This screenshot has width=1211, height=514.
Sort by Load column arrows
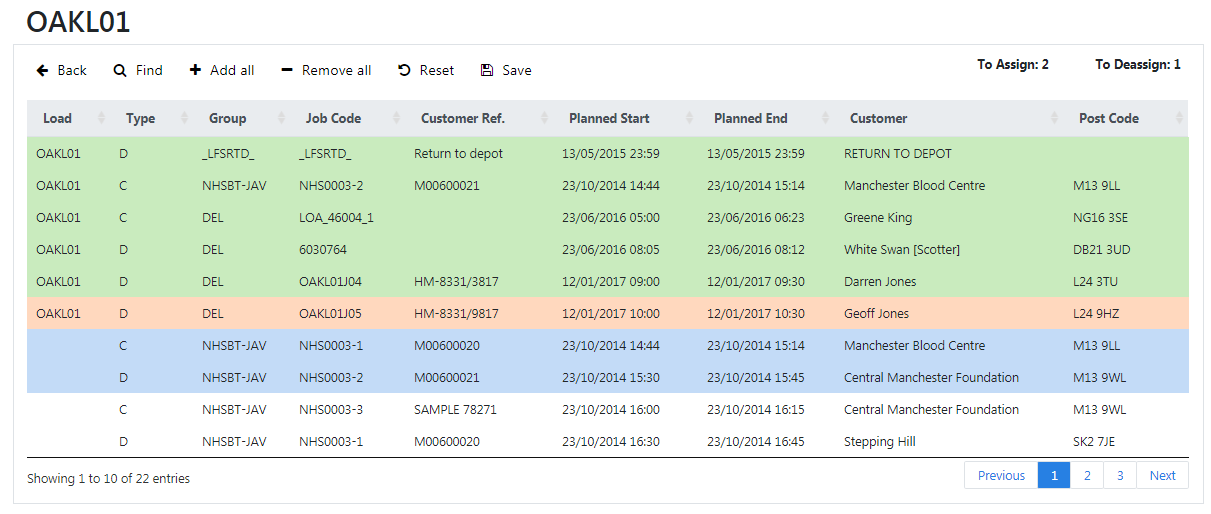(101, 118)
